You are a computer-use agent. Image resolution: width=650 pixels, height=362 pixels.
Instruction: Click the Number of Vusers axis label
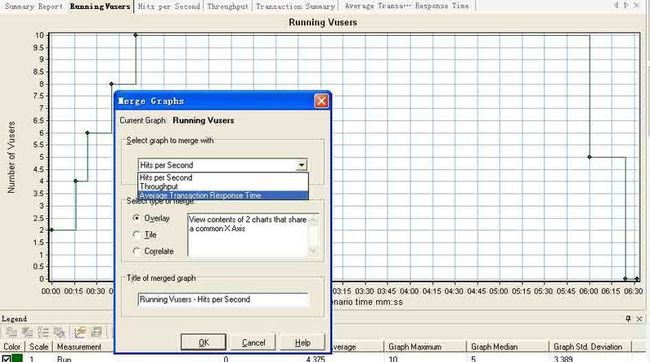(x=11, y=157)
